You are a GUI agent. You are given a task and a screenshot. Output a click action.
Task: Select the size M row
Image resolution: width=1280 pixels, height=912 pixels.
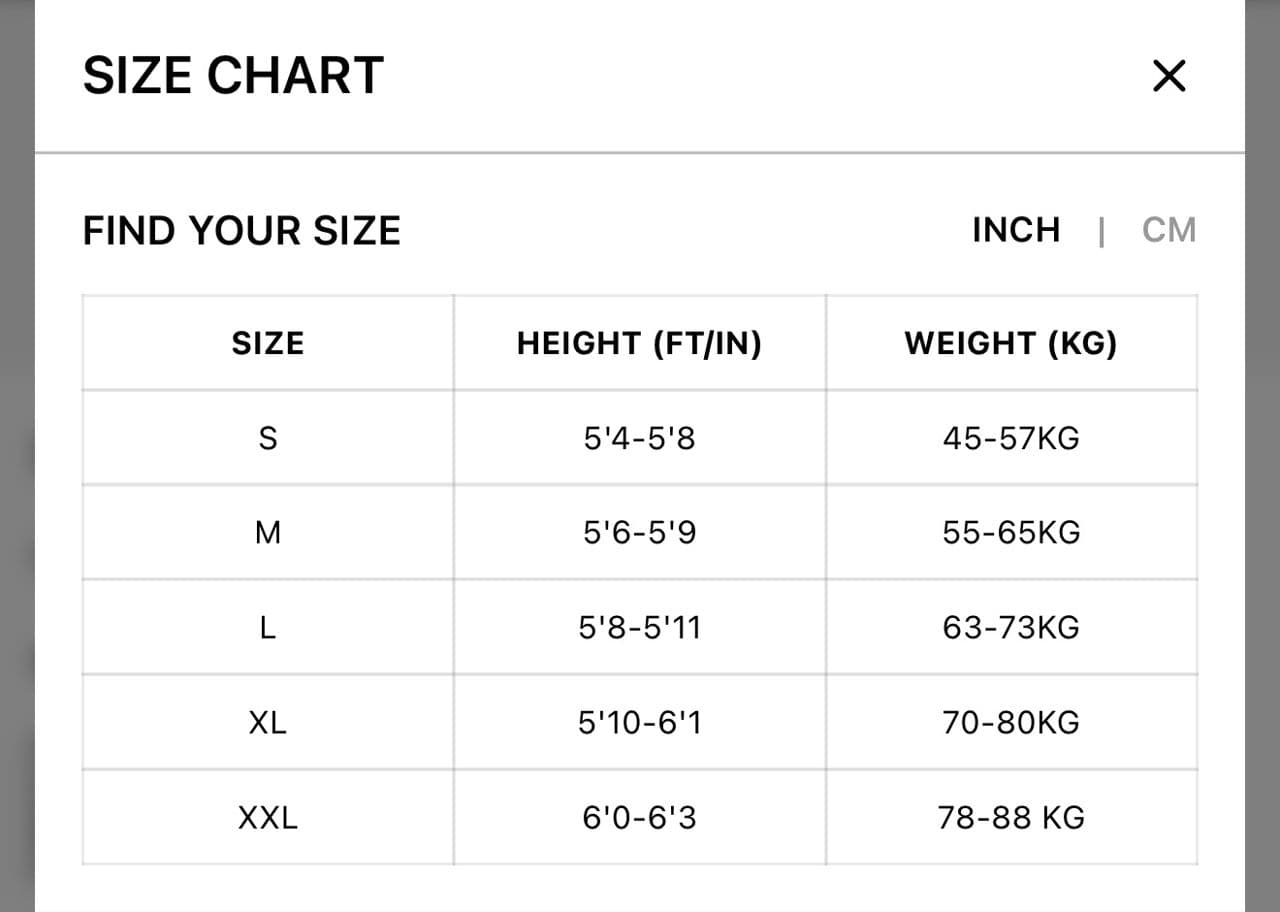267,532
